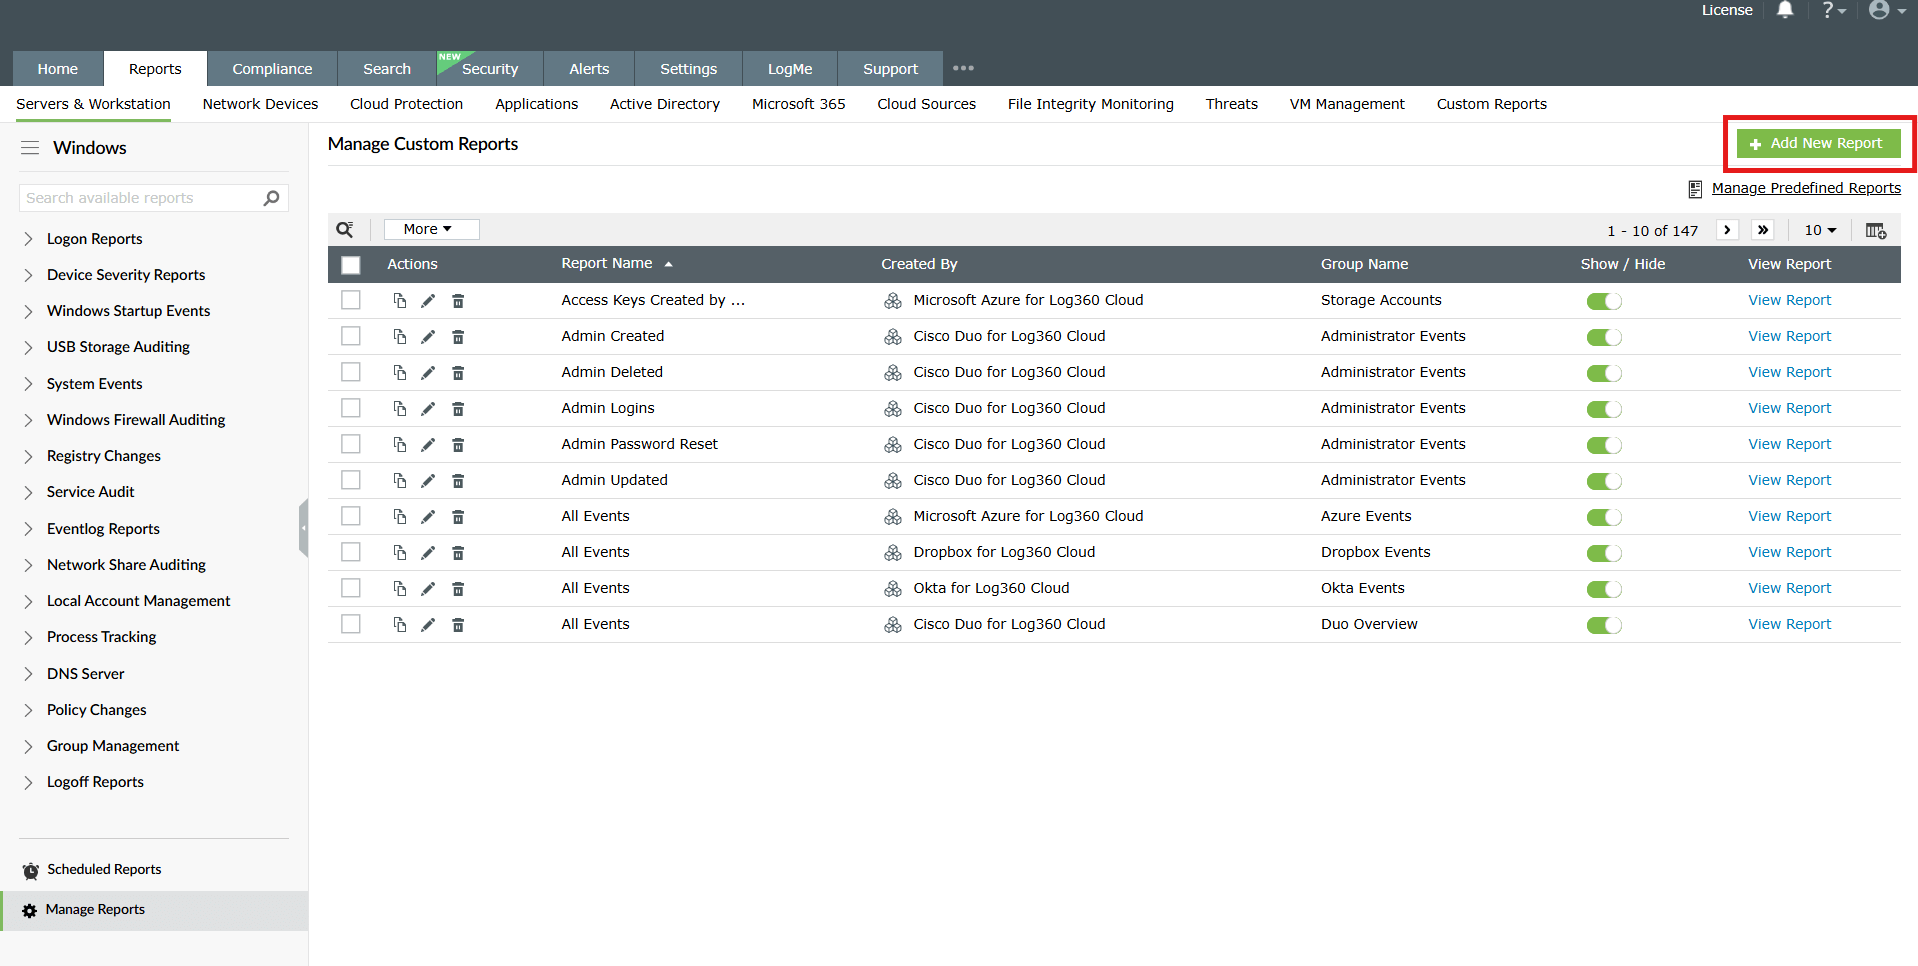Screen dimensions: 1918x966
Task: Copy the Admin Password Reset report
Action: pos(399,445)
